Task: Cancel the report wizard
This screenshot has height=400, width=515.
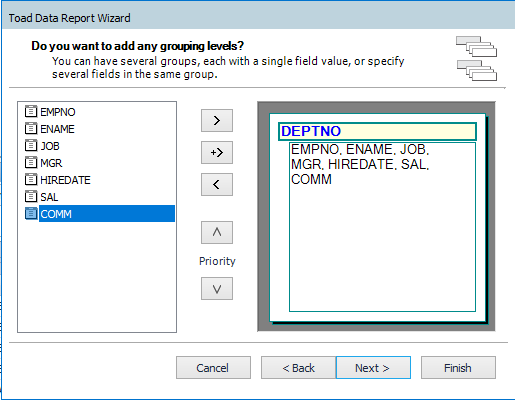Action: [x=213, y=368]
